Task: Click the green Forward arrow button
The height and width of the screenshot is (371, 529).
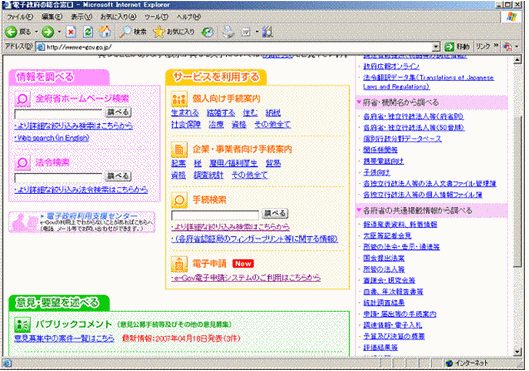Action: [48, 32]
